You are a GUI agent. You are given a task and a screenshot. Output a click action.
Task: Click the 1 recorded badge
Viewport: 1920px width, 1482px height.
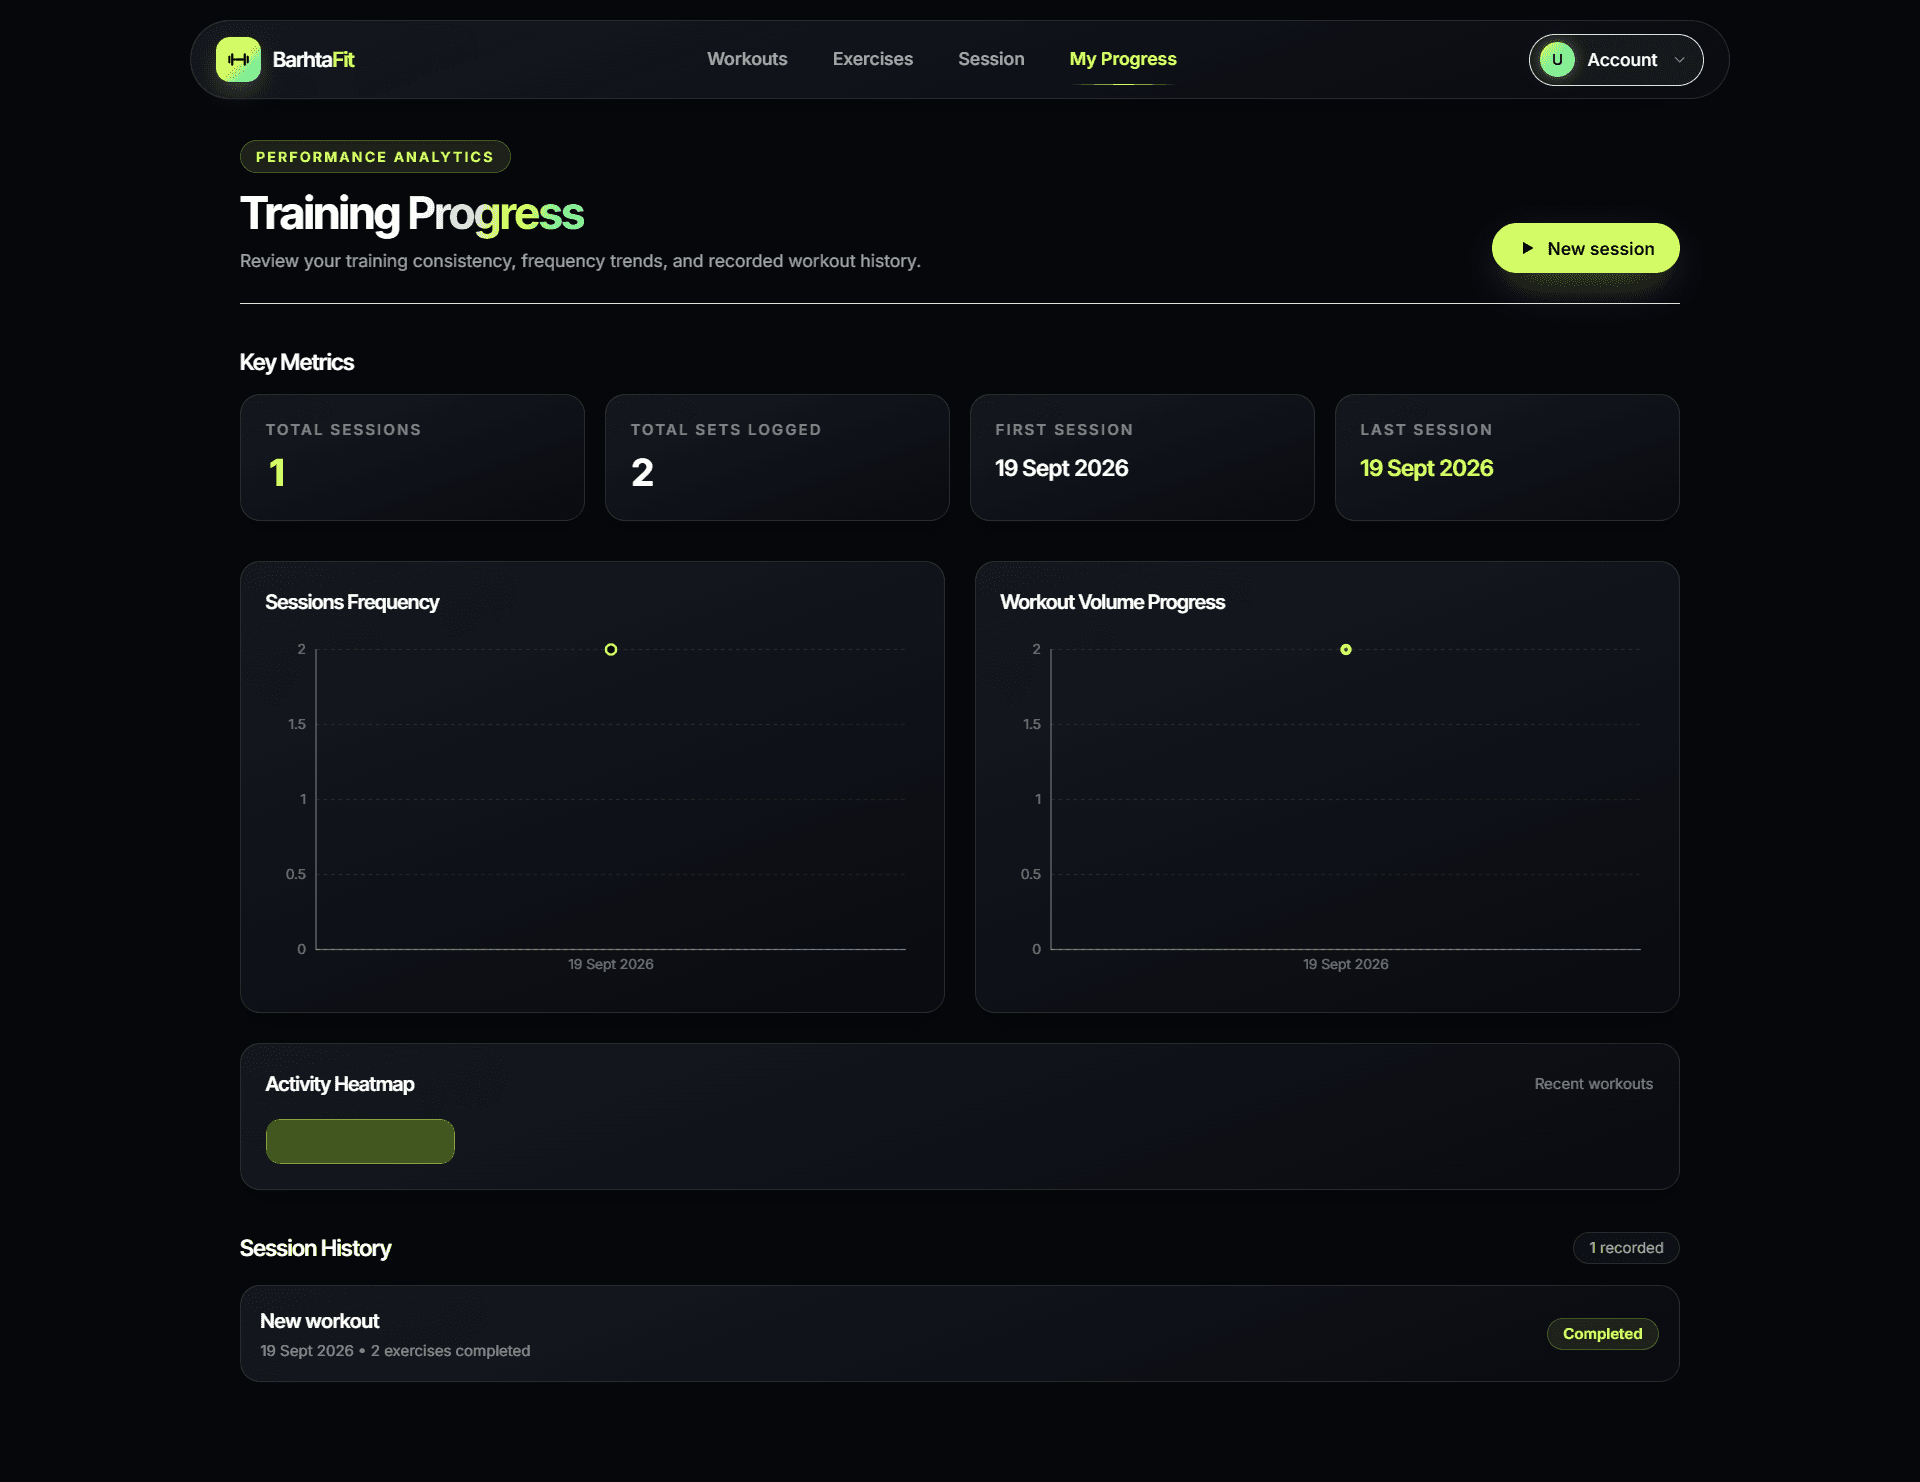coord(1626,1248)
